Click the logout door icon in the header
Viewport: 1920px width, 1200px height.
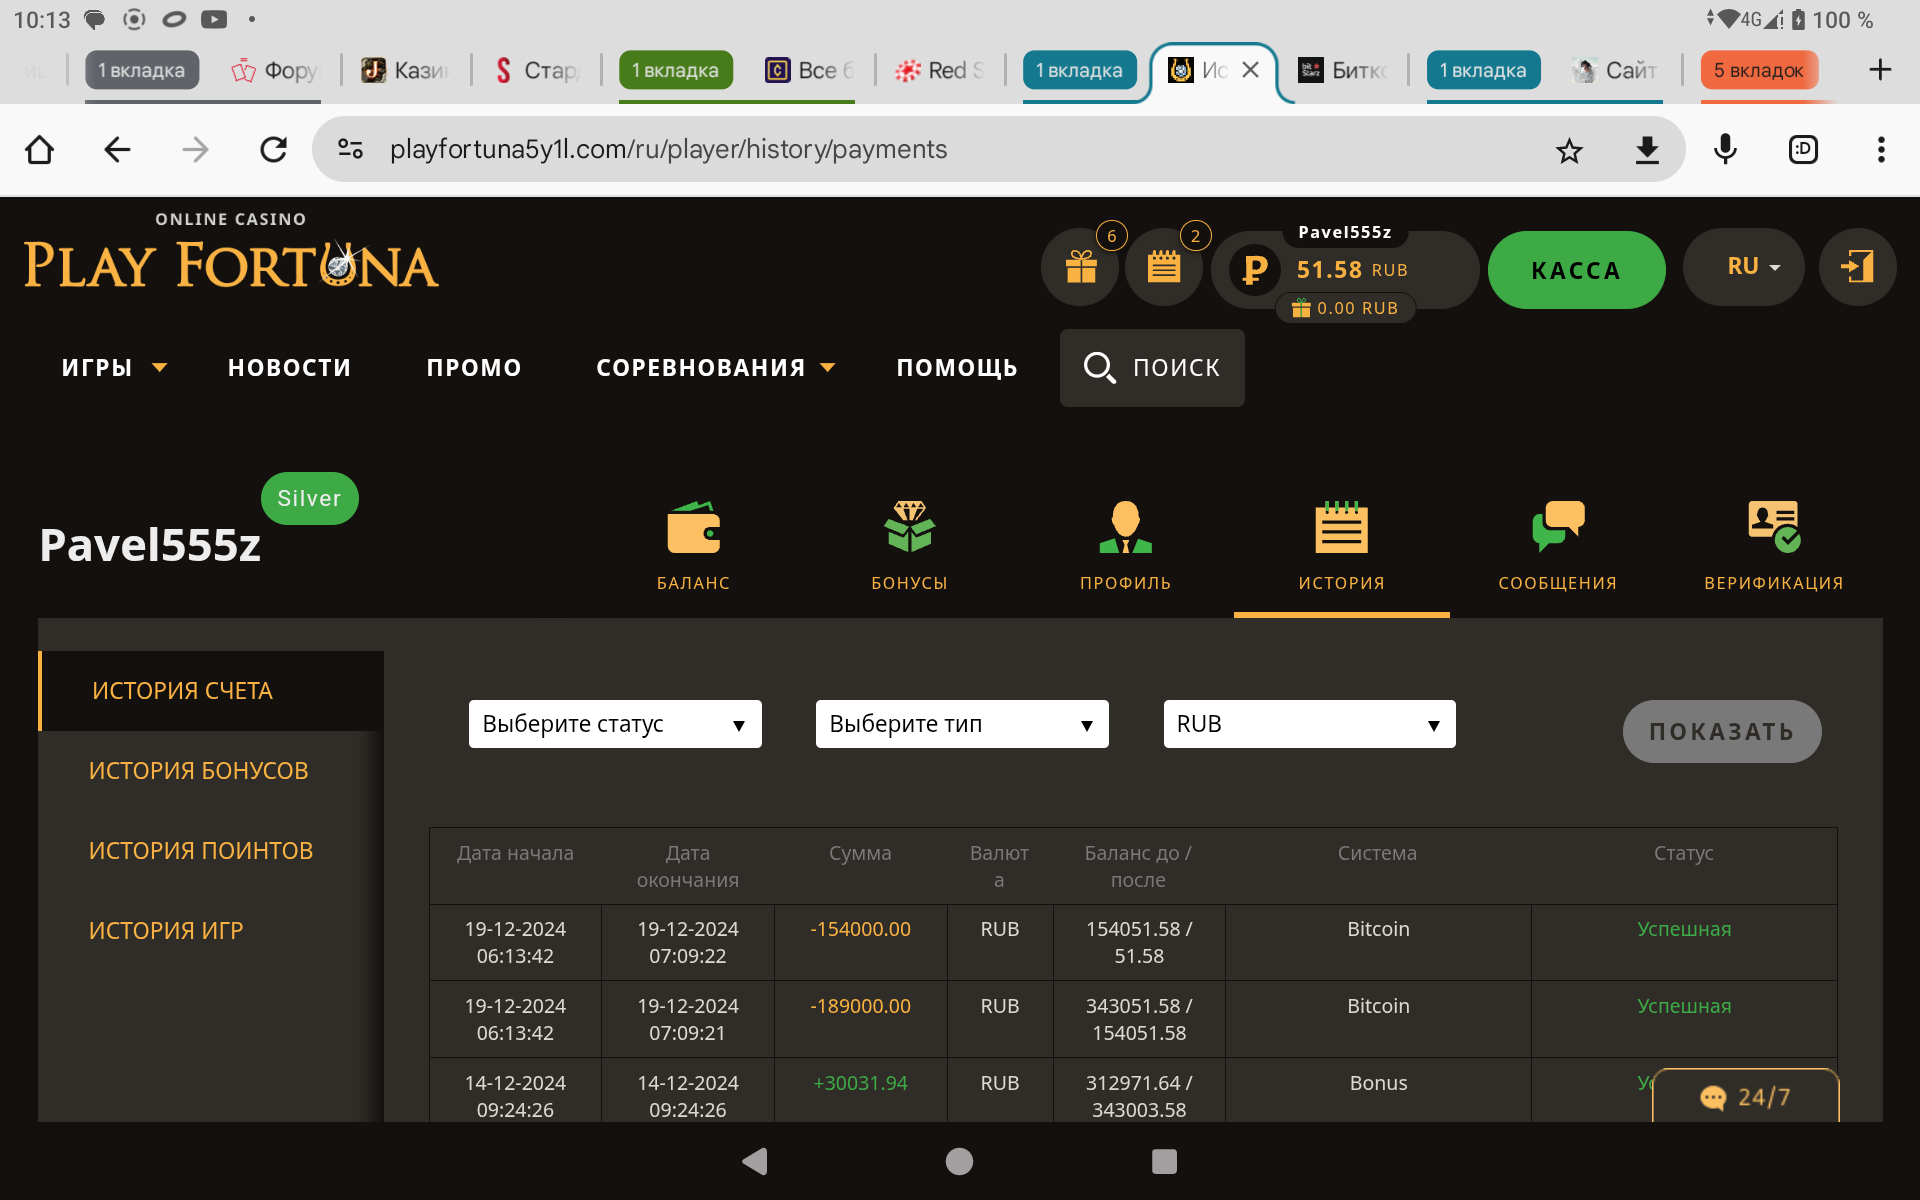(1857, 267)
